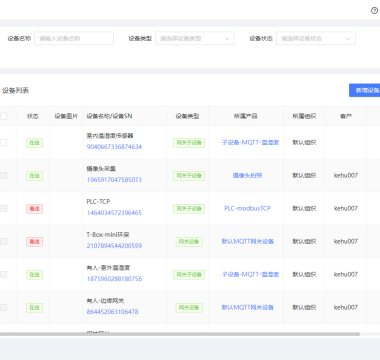The image size is (380, 360).
Task: Focus the 设备名称 input field
Action: [74, 38]
